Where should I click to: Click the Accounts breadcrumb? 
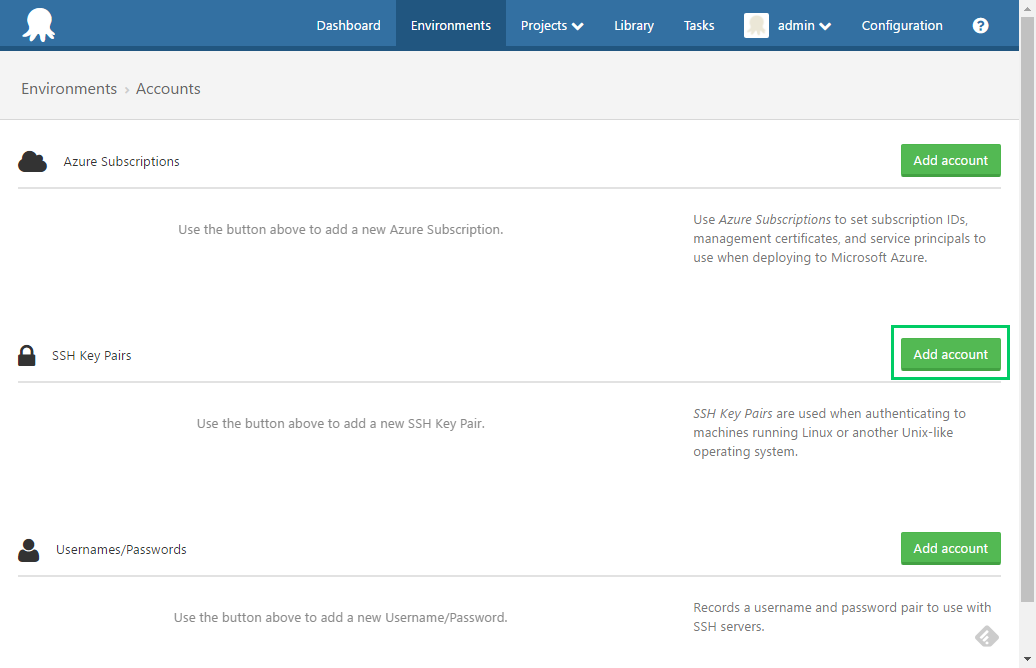point(168,89)
